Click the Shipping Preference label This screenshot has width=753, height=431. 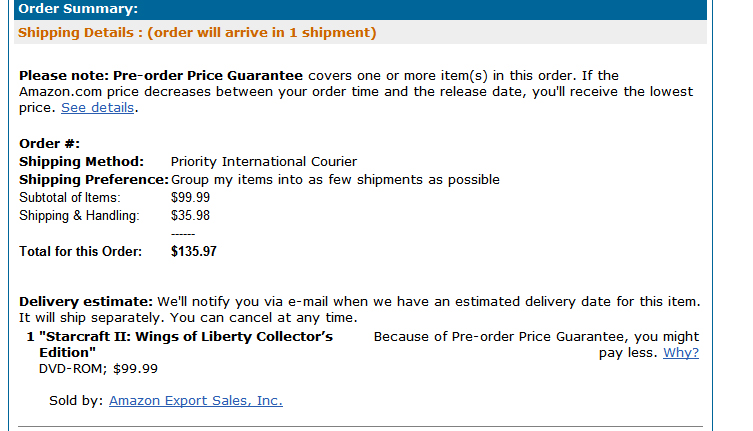click(94, 180)
